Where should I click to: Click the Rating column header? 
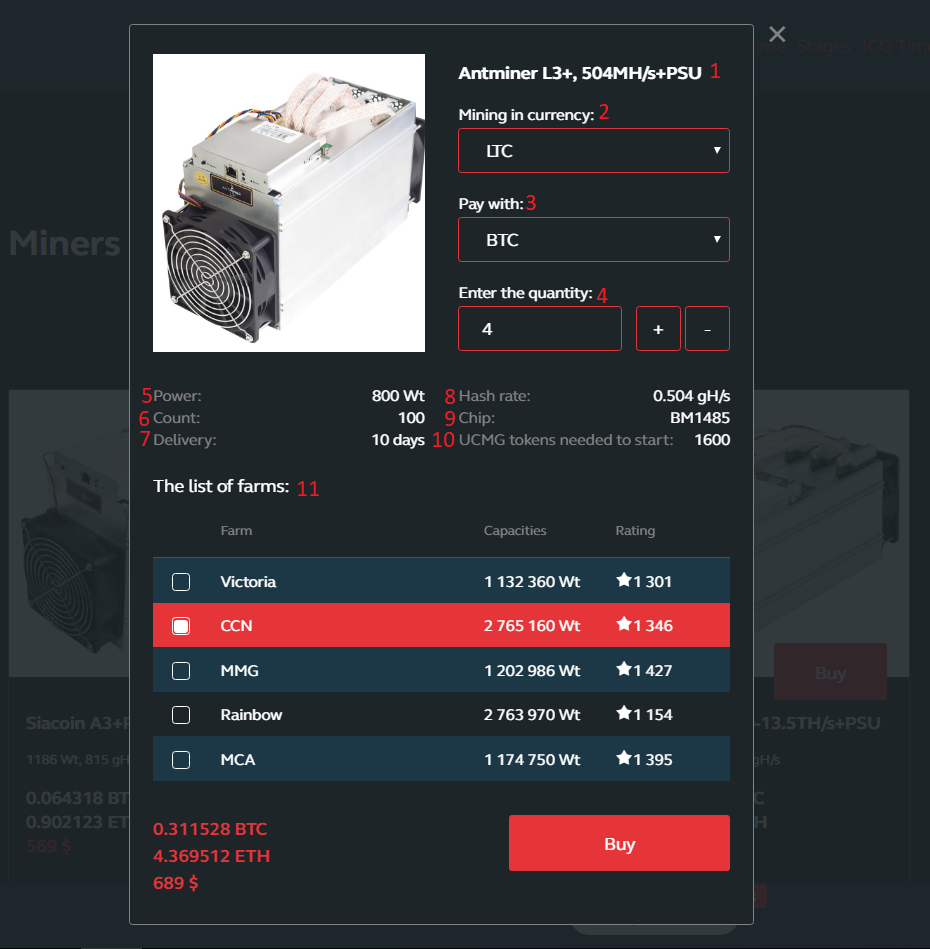tap(635, 531)
